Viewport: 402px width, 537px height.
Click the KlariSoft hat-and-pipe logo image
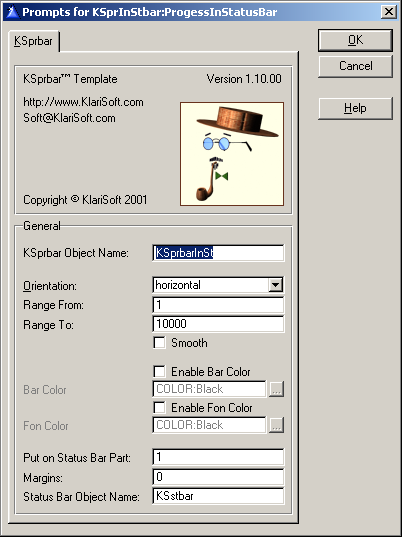[x=232, y=154]
